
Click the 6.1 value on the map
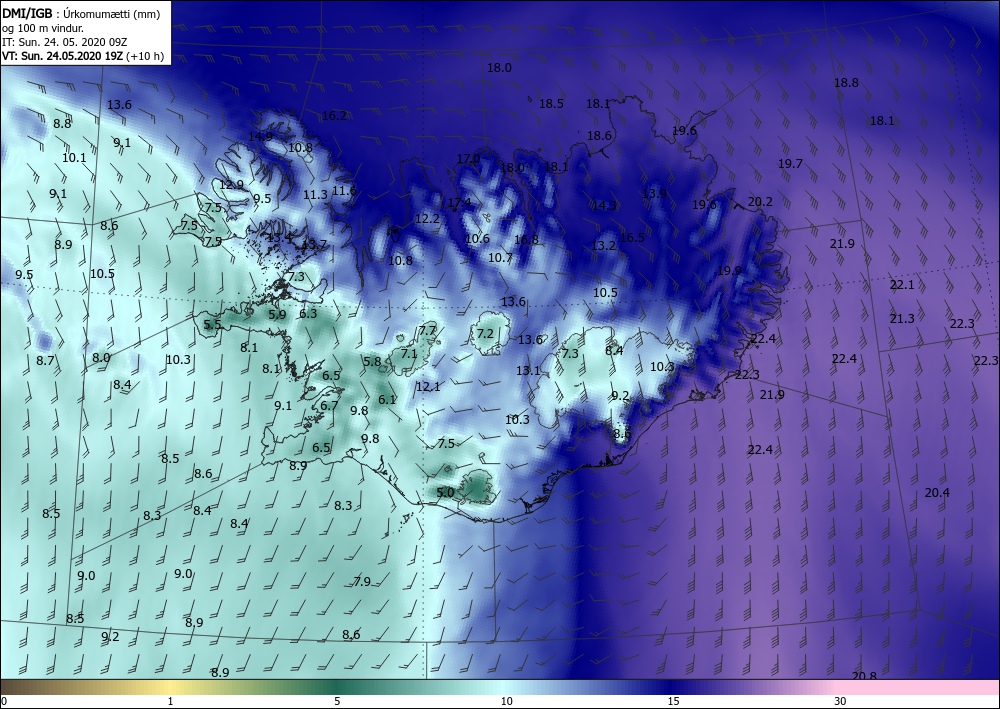[x=387, y=400]
